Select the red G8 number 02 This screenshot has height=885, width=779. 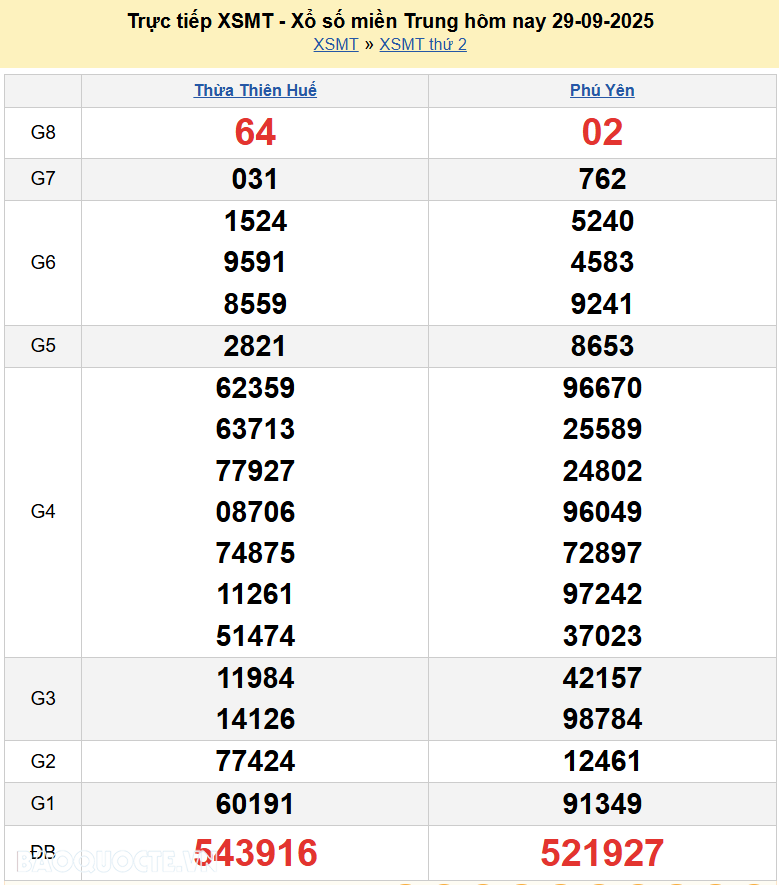click(x=602, y=132)
